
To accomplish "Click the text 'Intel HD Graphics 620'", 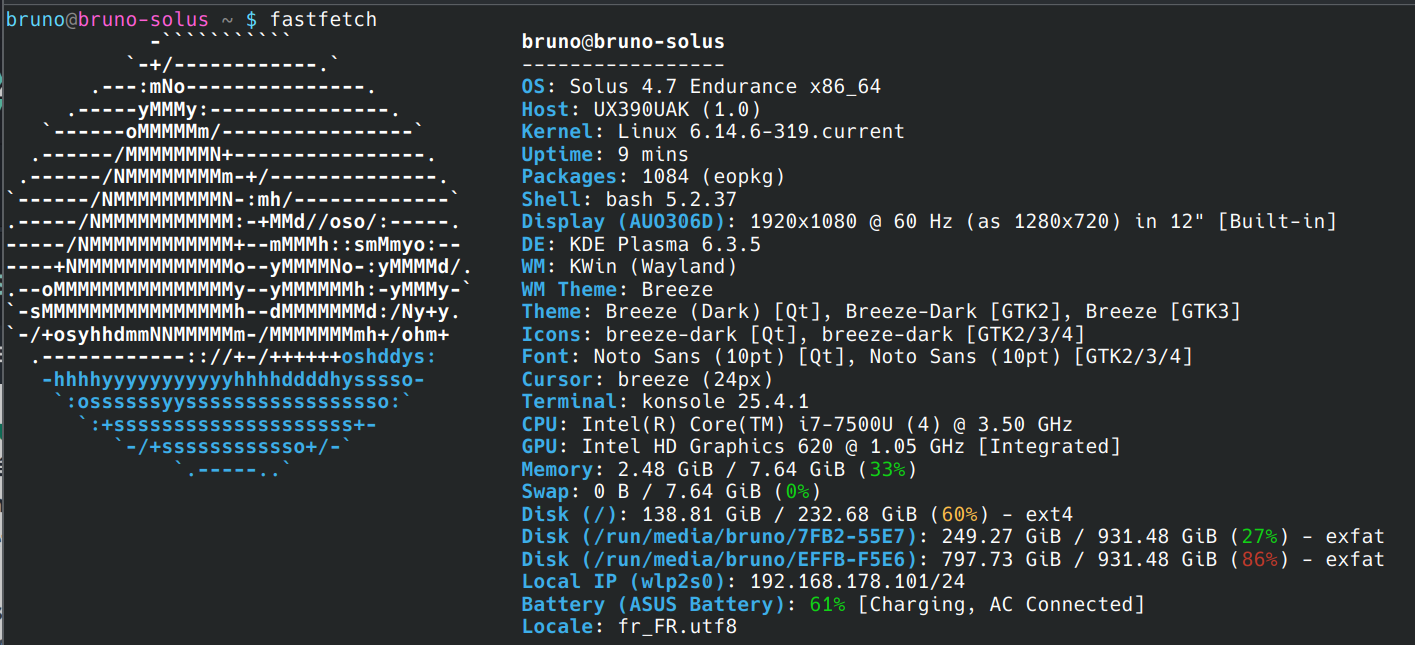I will 707,446.
